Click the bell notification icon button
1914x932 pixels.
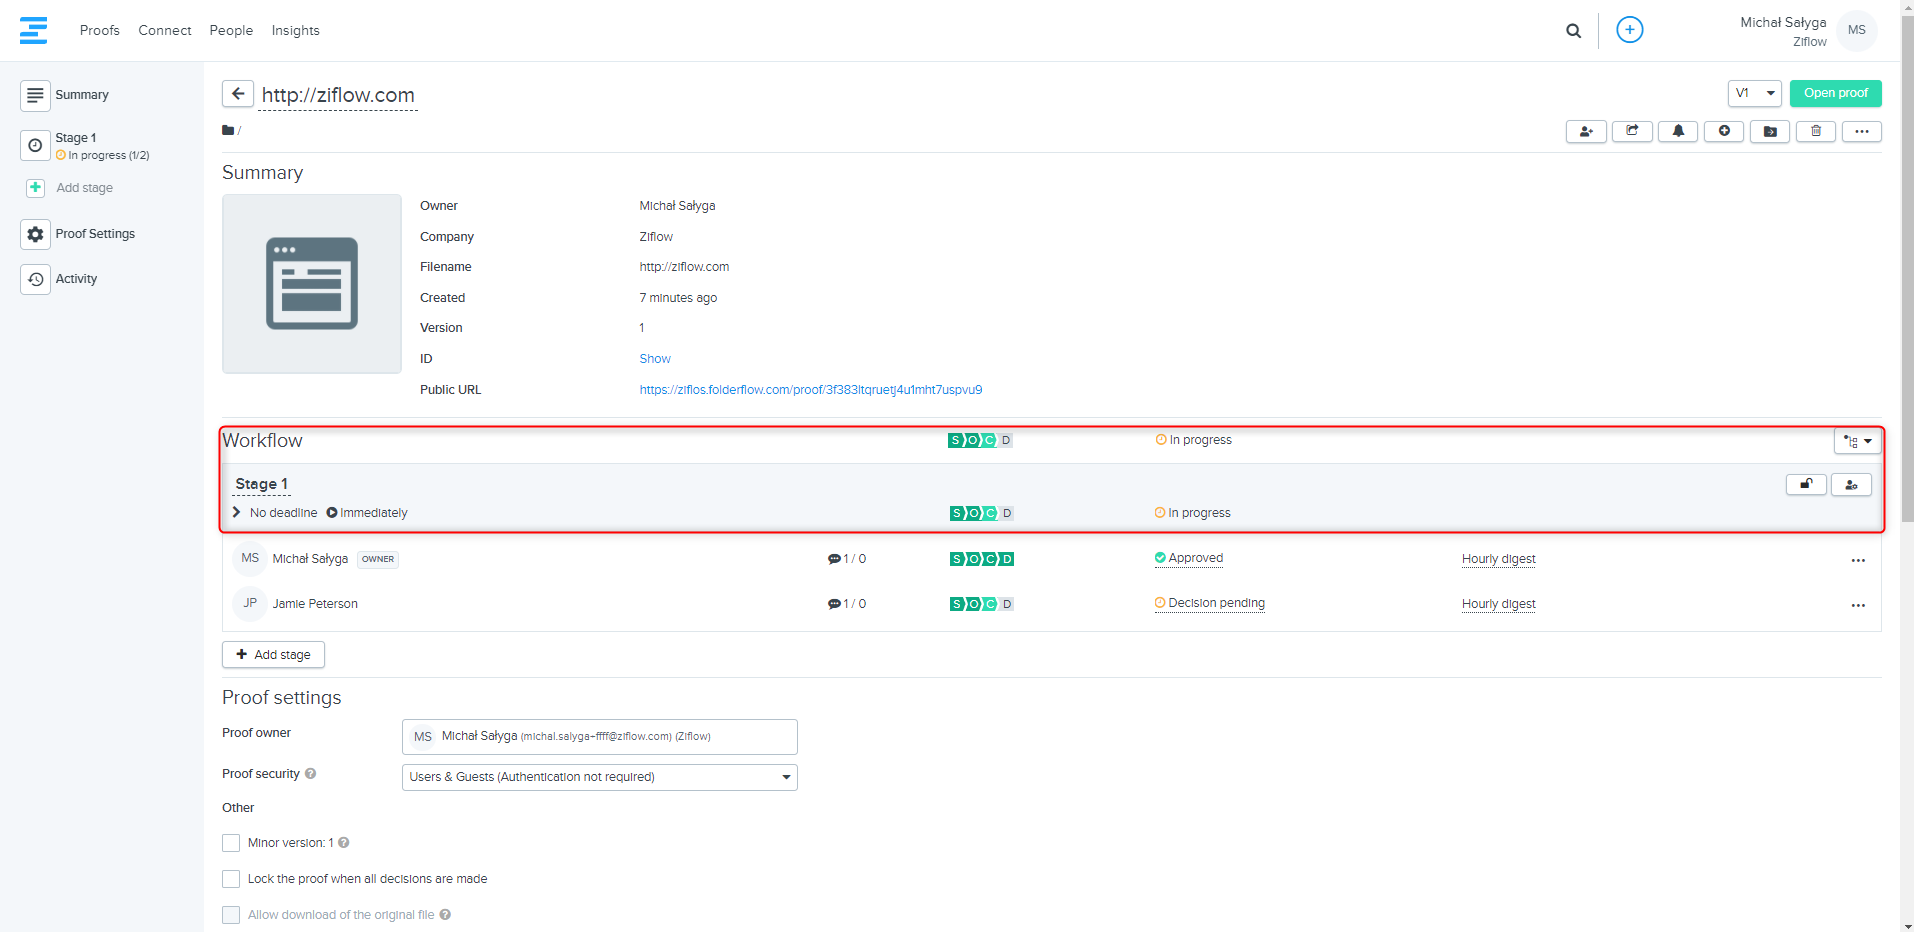click(1678, 131)
